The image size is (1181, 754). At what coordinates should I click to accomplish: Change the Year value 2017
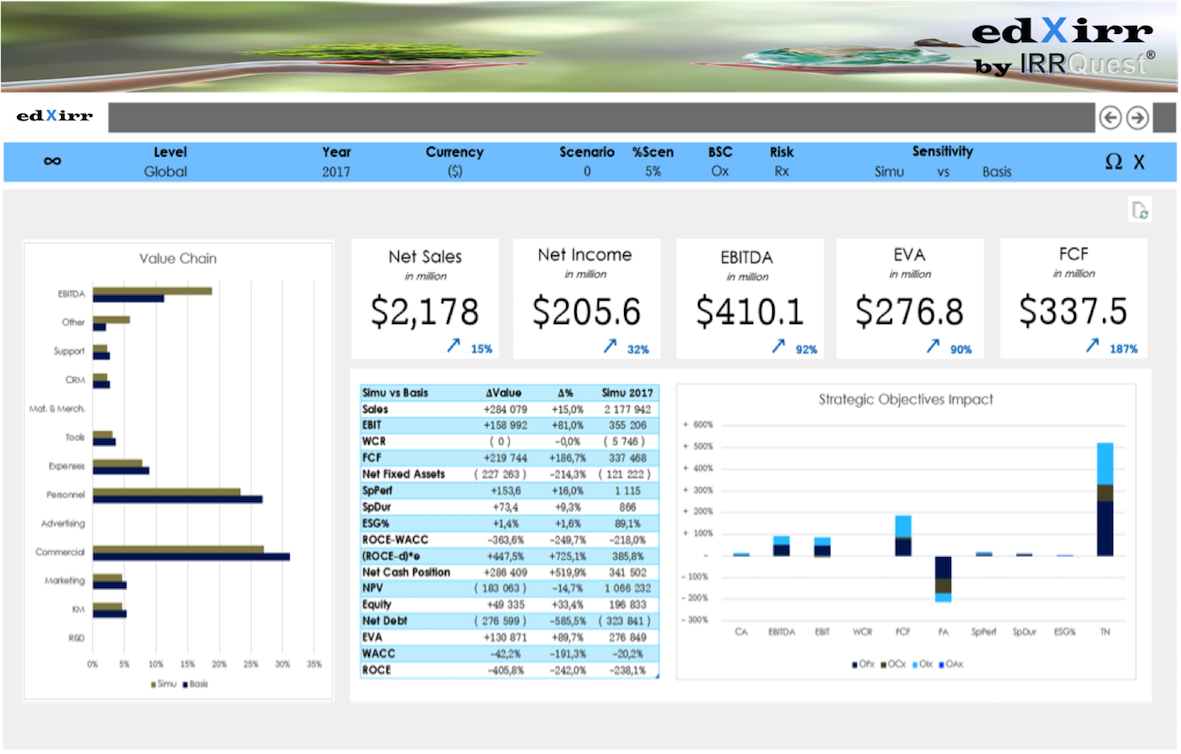(336, 172)
